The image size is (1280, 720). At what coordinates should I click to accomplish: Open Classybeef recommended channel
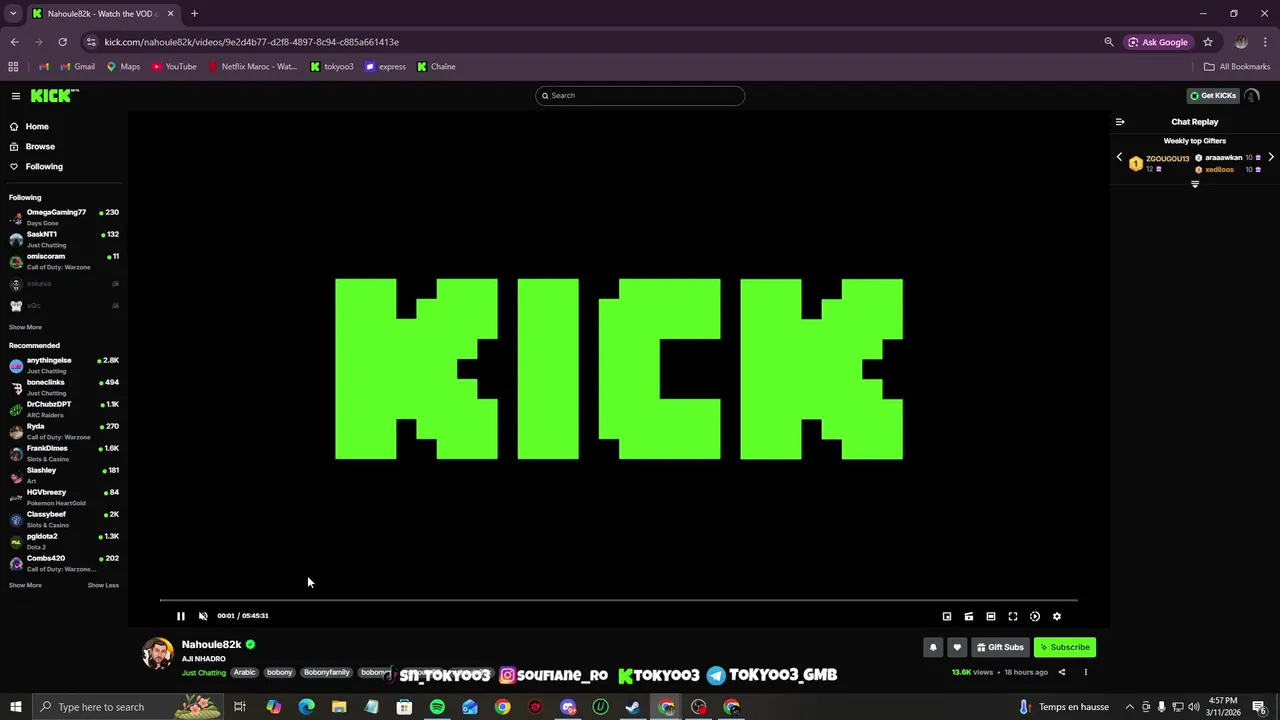click(64, 519)
